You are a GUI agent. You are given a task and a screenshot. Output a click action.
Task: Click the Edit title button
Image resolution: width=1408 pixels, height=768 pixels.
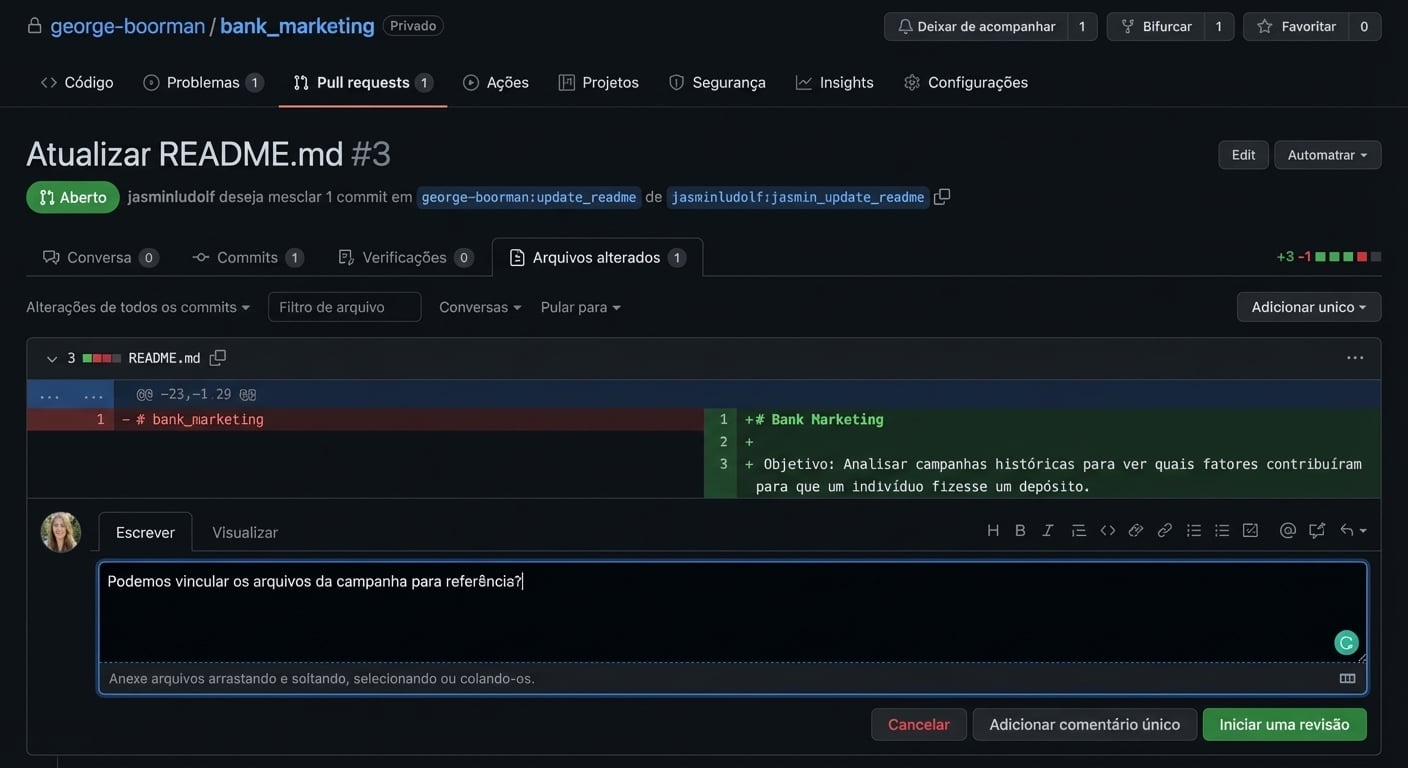point(1243,155)
